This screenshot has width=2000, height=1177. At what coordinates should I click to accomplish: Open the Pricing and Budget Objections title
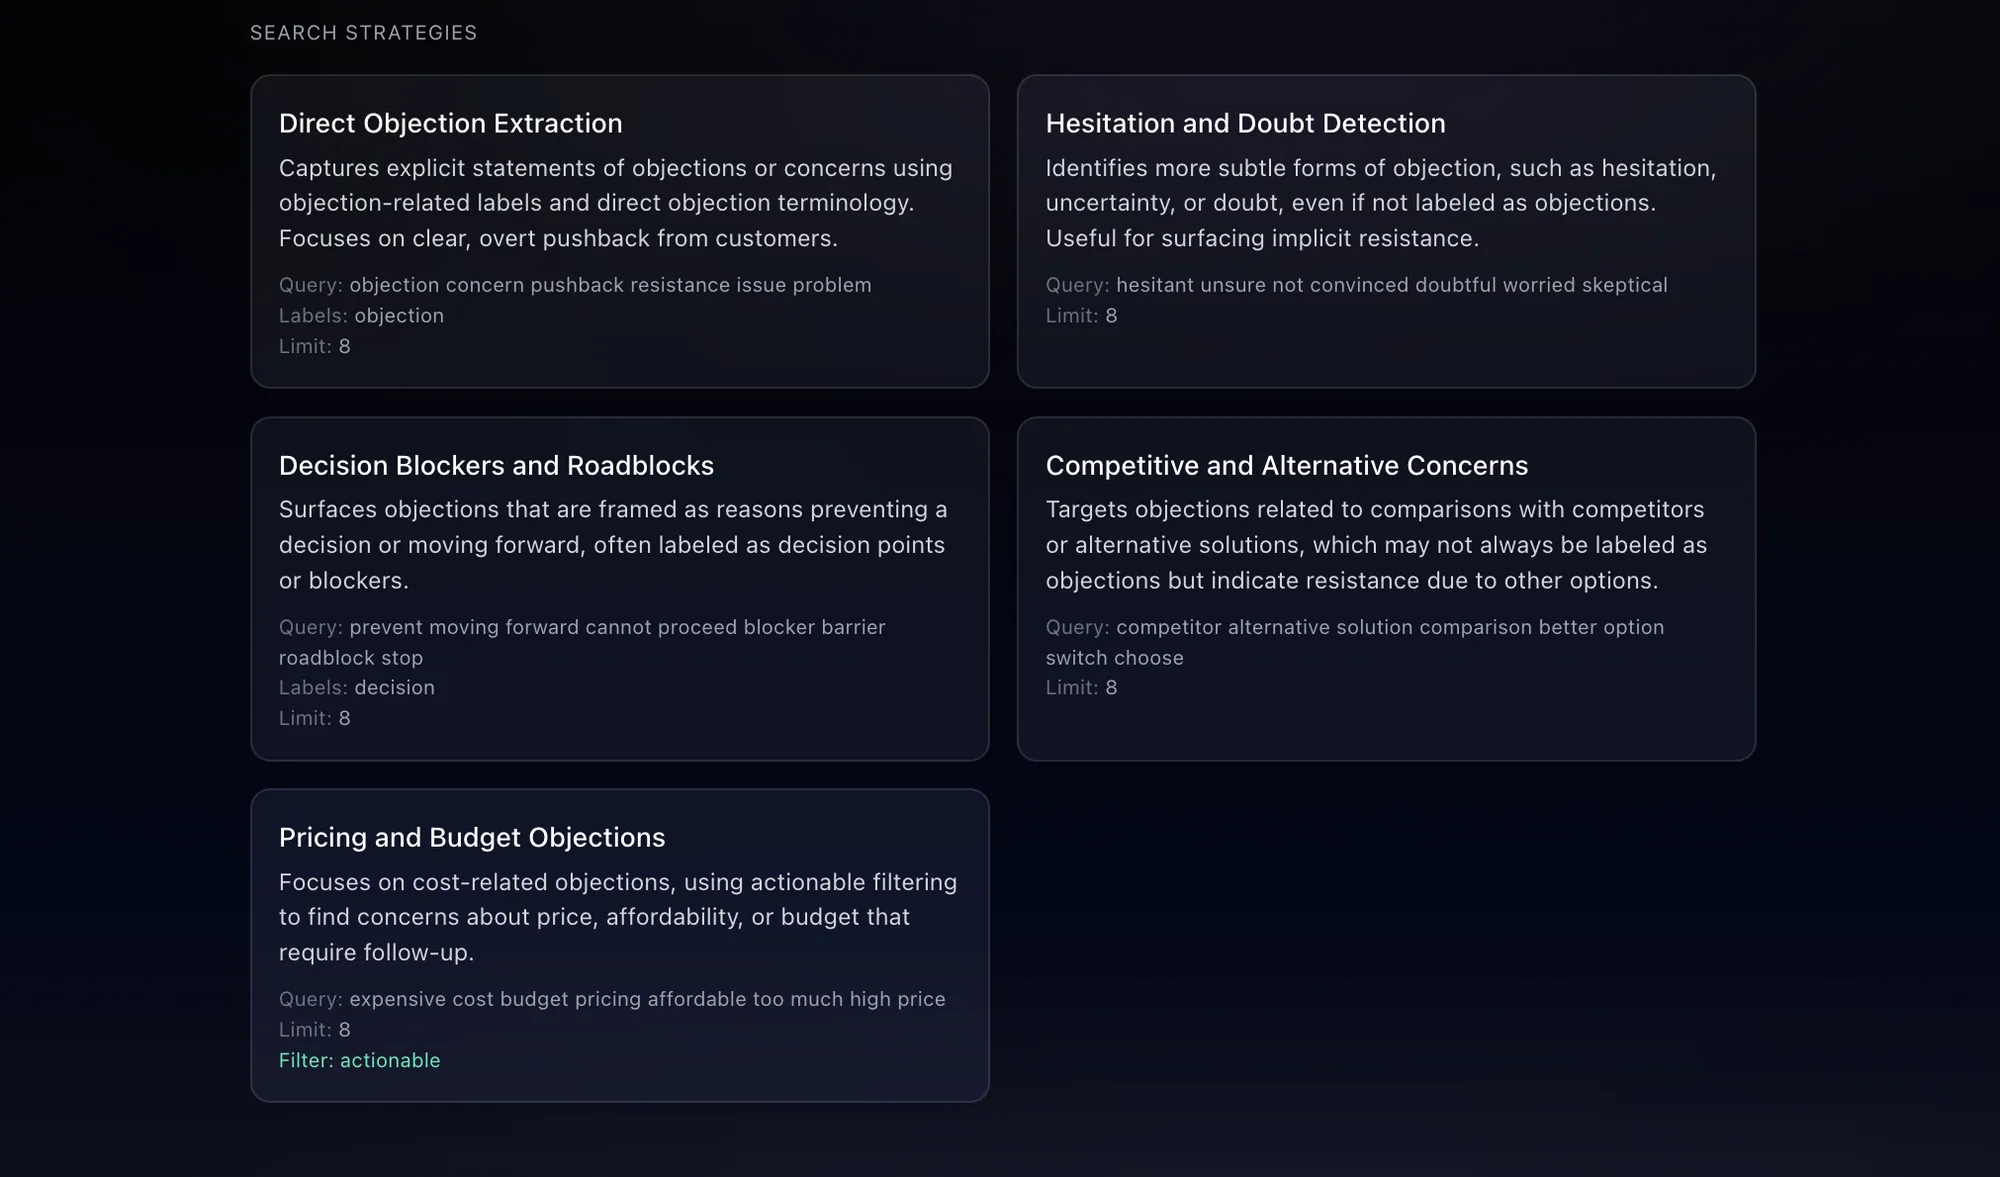[471, 838]
